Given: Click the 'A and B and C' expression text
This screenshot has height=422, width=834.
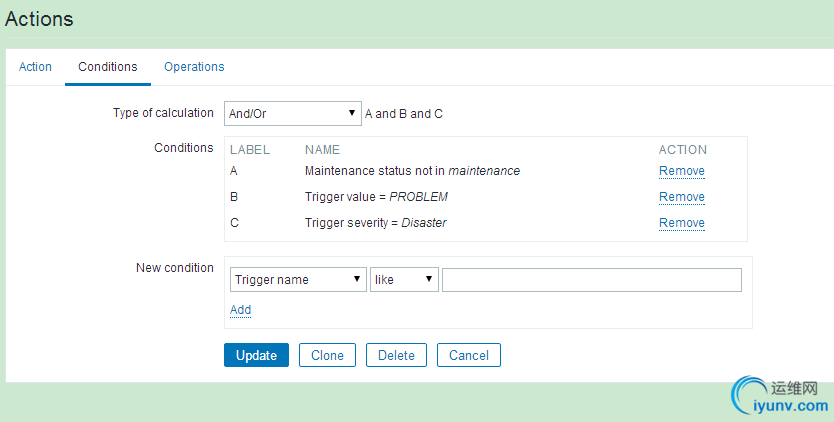Looking at the screenshot, I should point(403,114).
